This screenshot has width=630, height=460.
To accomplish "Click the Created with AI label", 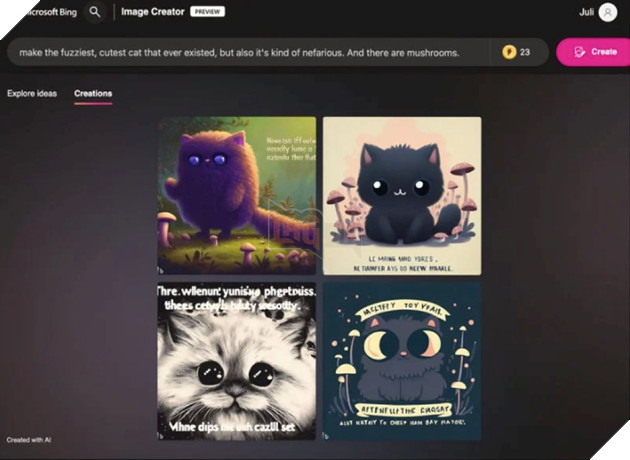I will [x=28, y=440].
